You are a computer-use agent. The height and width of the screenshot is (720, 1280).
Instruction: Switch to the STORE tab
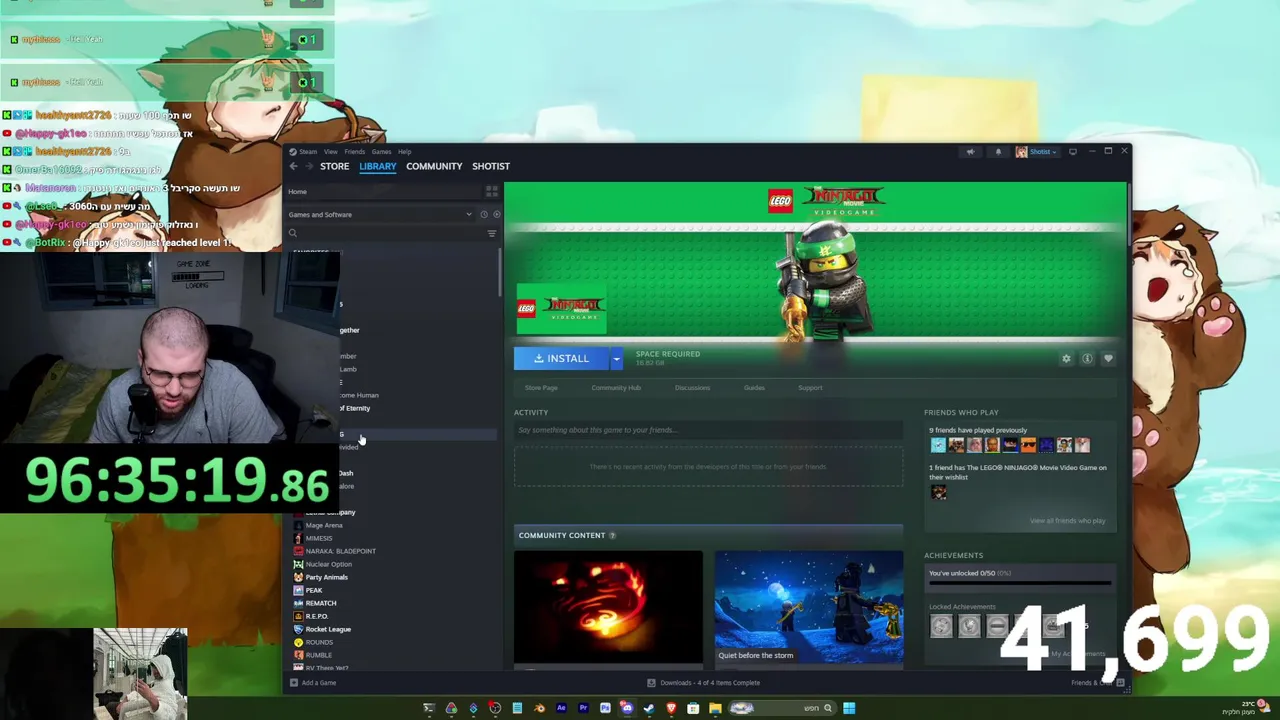(x=334, y=166)
